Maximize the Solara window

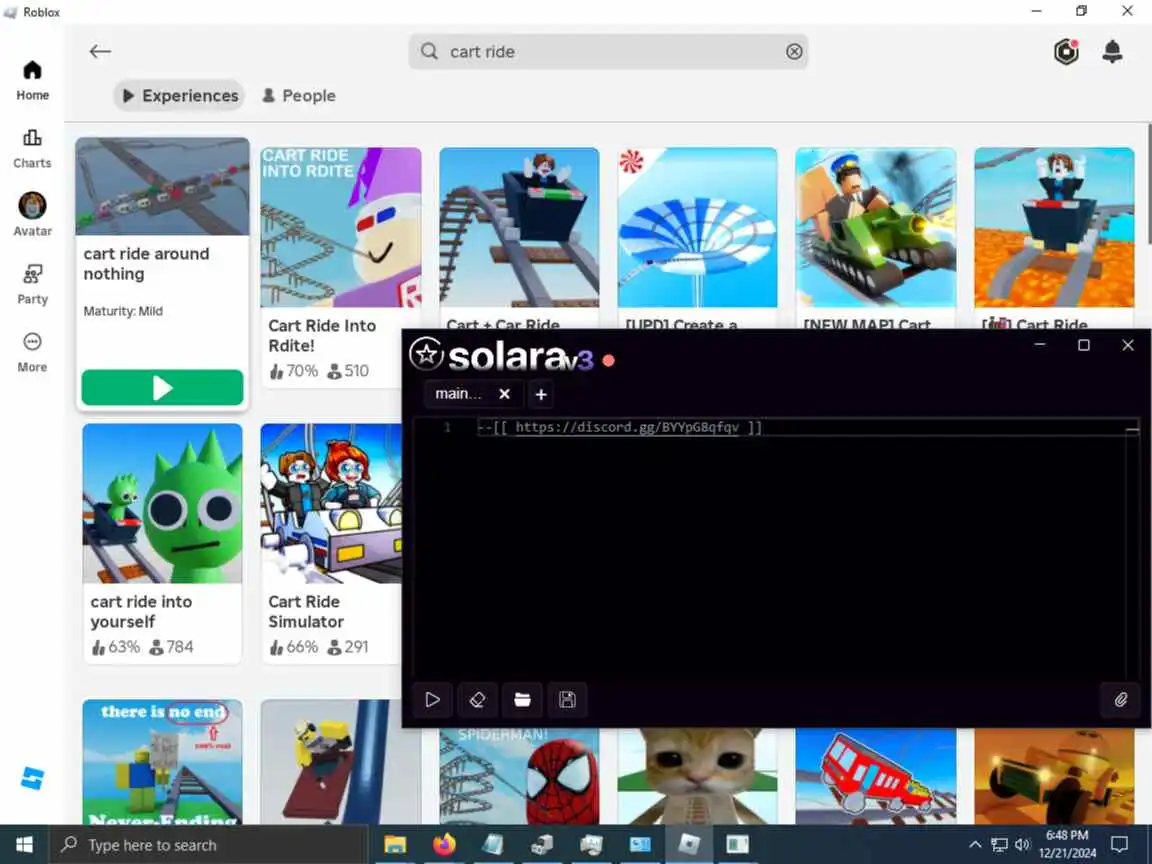[x=1084, y=345]
